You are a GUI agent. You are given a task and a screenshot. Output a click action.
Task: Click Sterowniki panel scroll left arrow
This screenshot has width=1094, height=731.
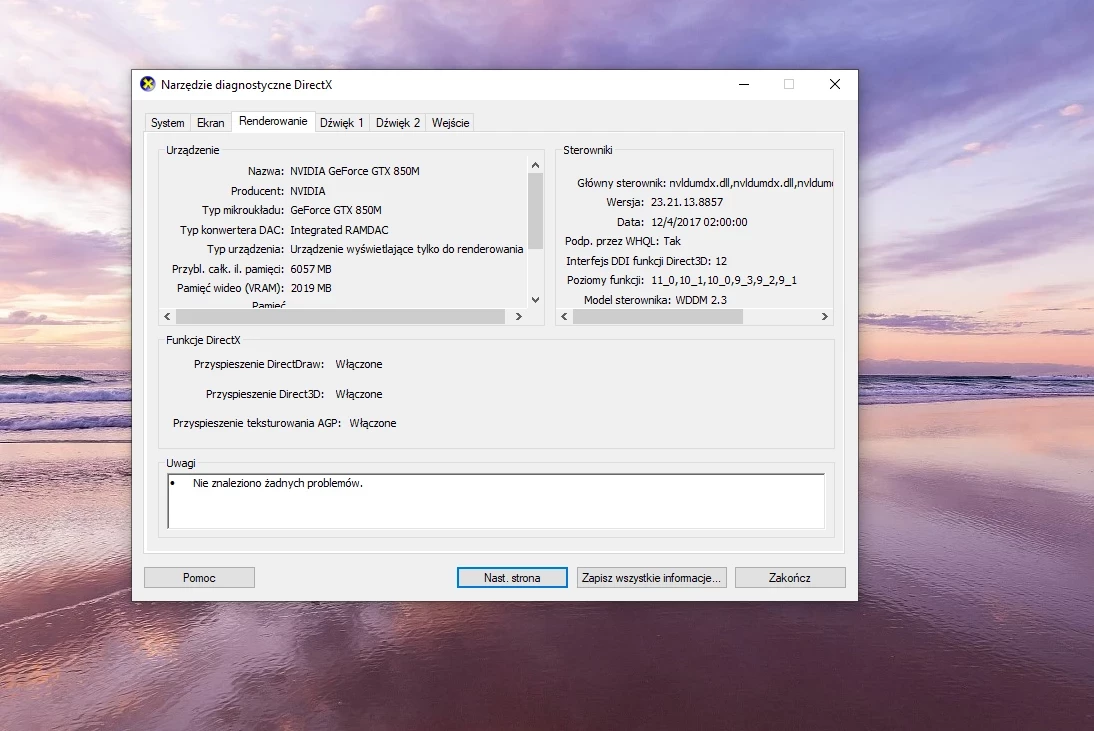point(564,316)
